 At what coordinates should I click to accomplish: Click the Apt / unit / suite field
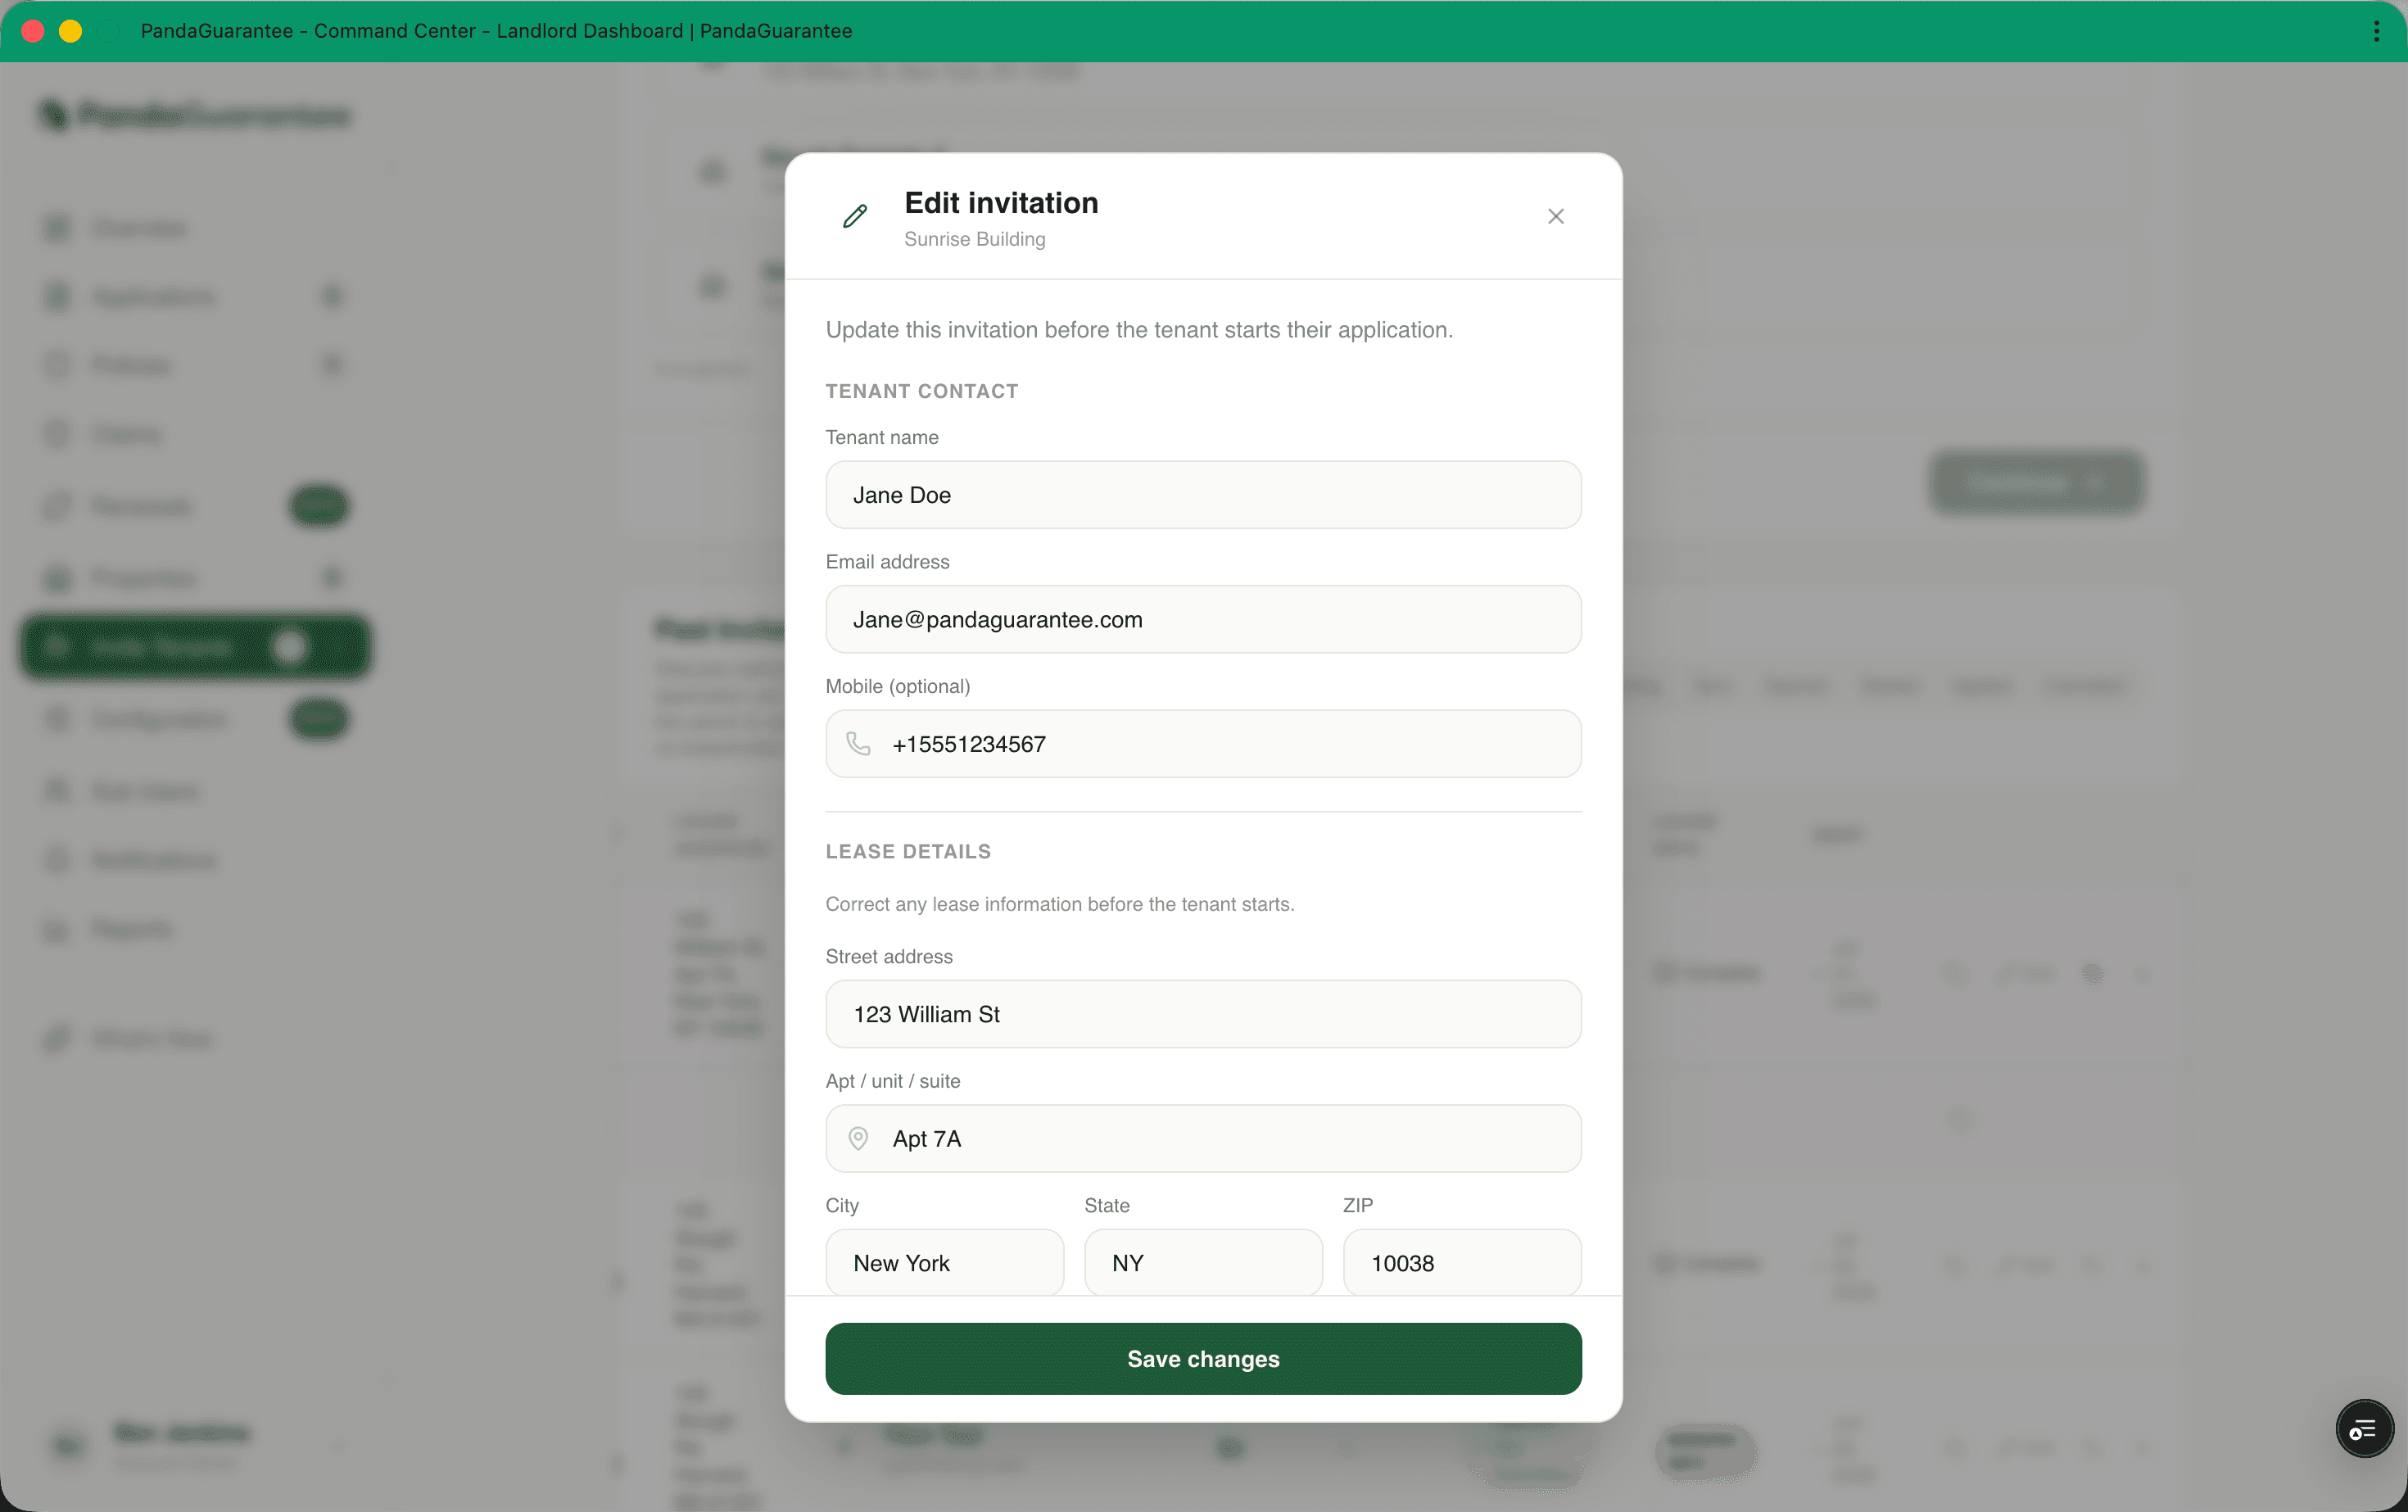[1203, 1138]
